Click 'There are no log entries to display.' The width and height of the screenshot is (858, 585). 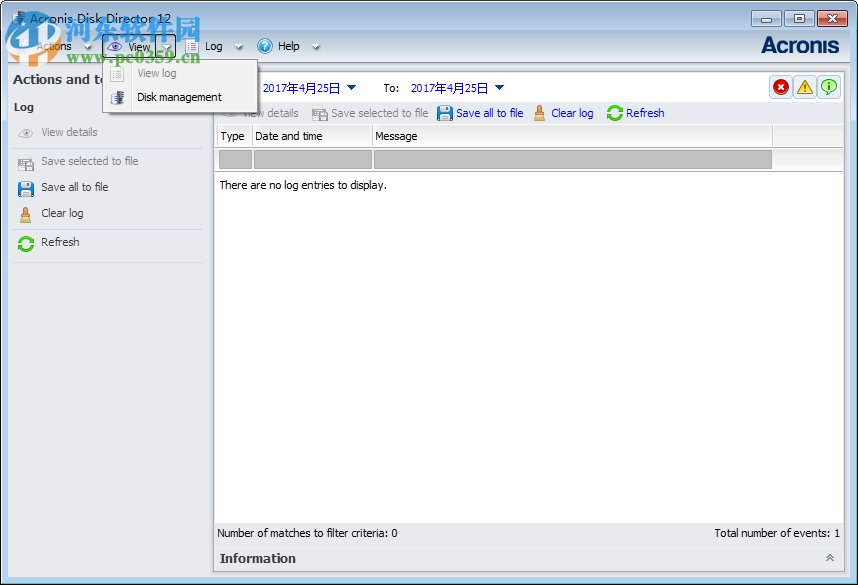click(303, 186)
